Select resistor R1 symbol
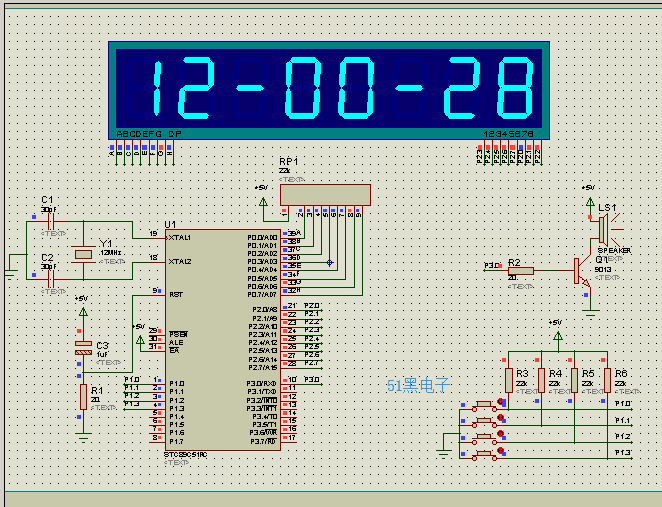This screenshot has height=507, width=662. click(83, 397)
